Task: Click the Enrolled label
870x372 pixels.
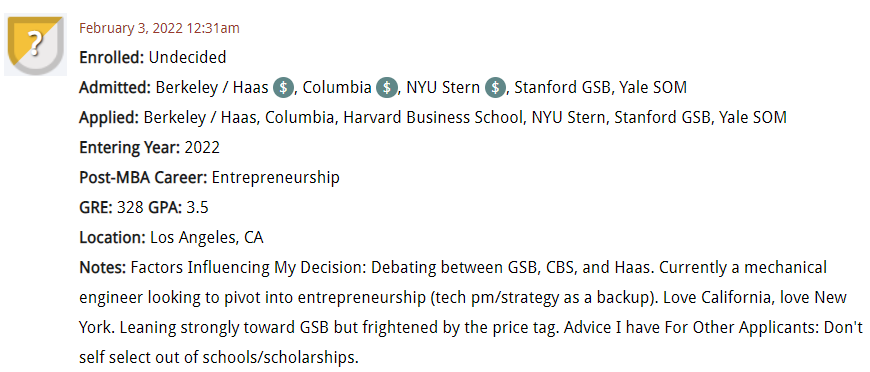Action: [x=112, y=57]
